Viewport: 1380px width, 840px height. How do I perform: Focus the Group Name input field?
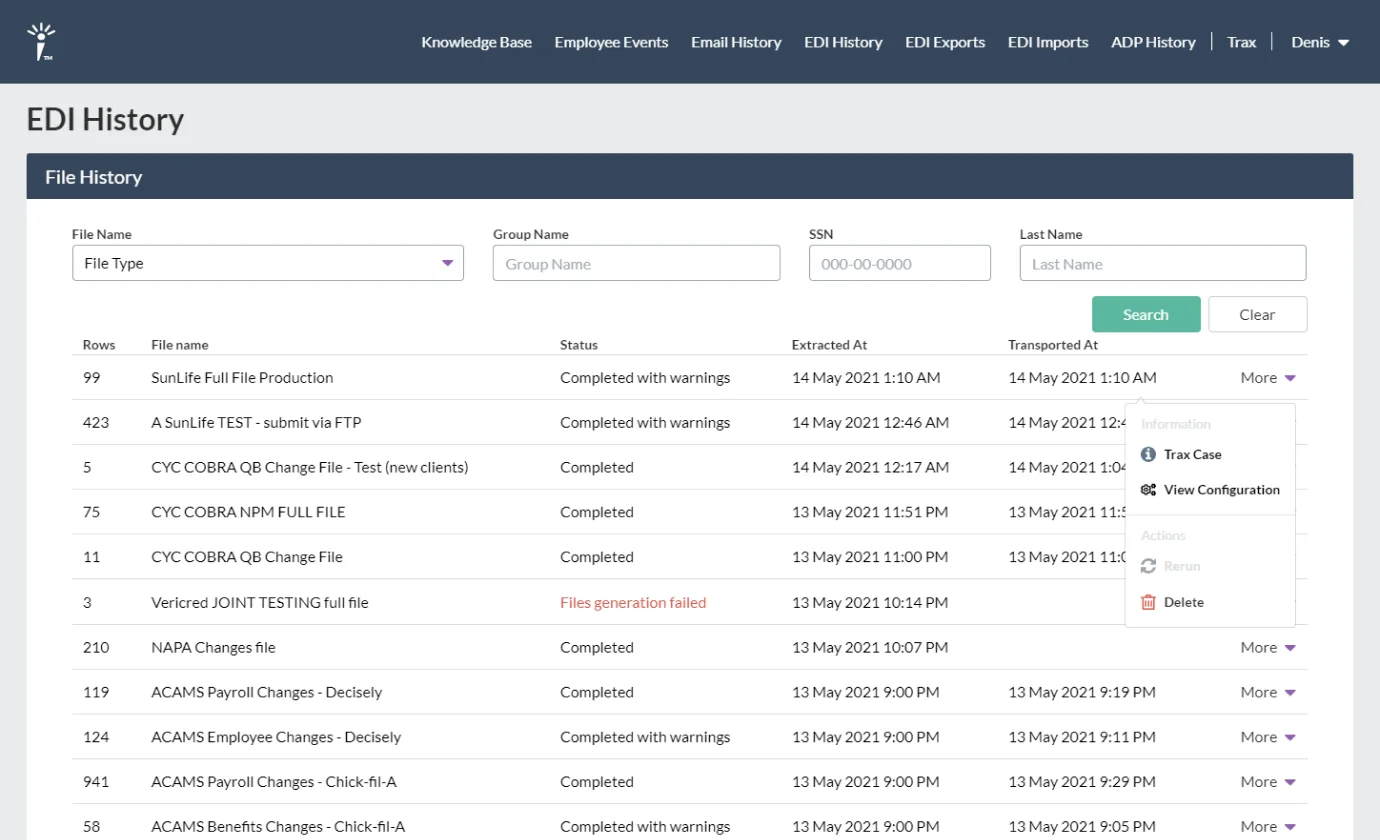[x=636, y=263]
